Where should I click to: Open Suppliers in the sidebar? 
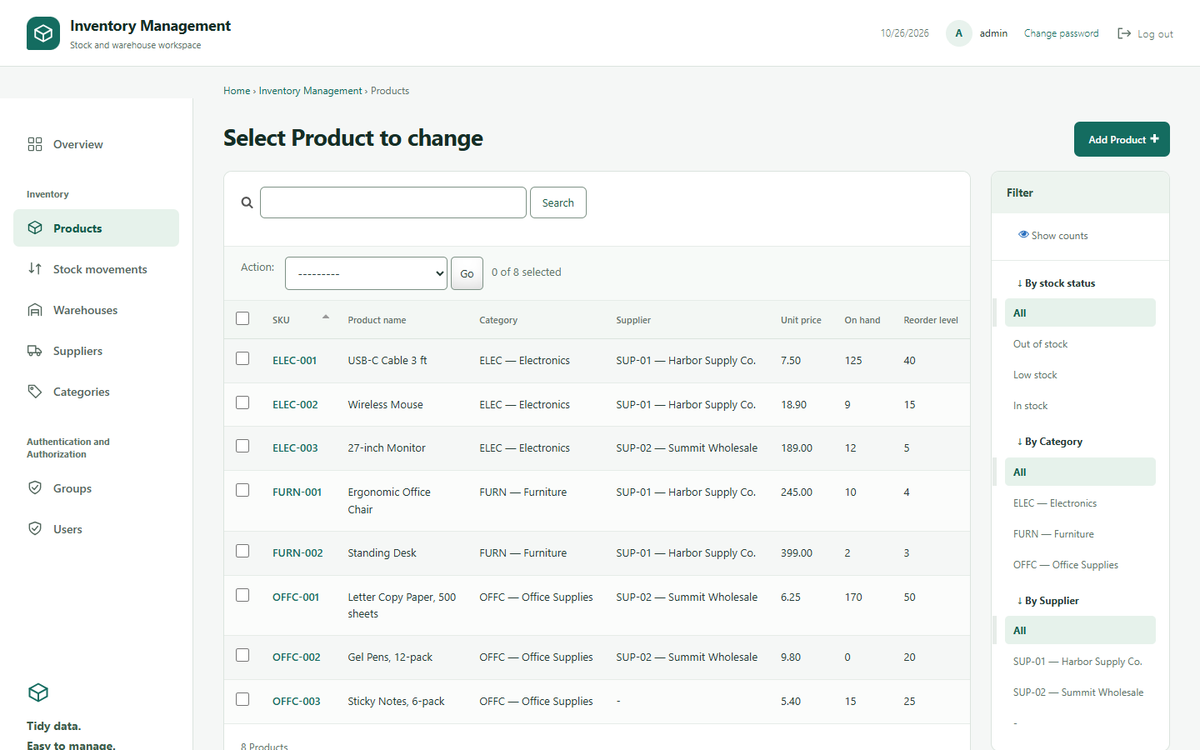(x=96, y=351)
